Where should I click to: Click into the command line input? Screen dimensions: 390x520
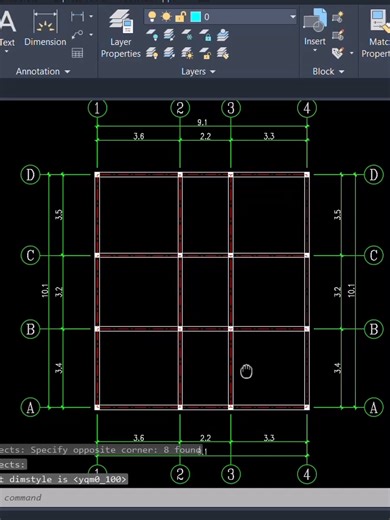[x=195, y=498]
